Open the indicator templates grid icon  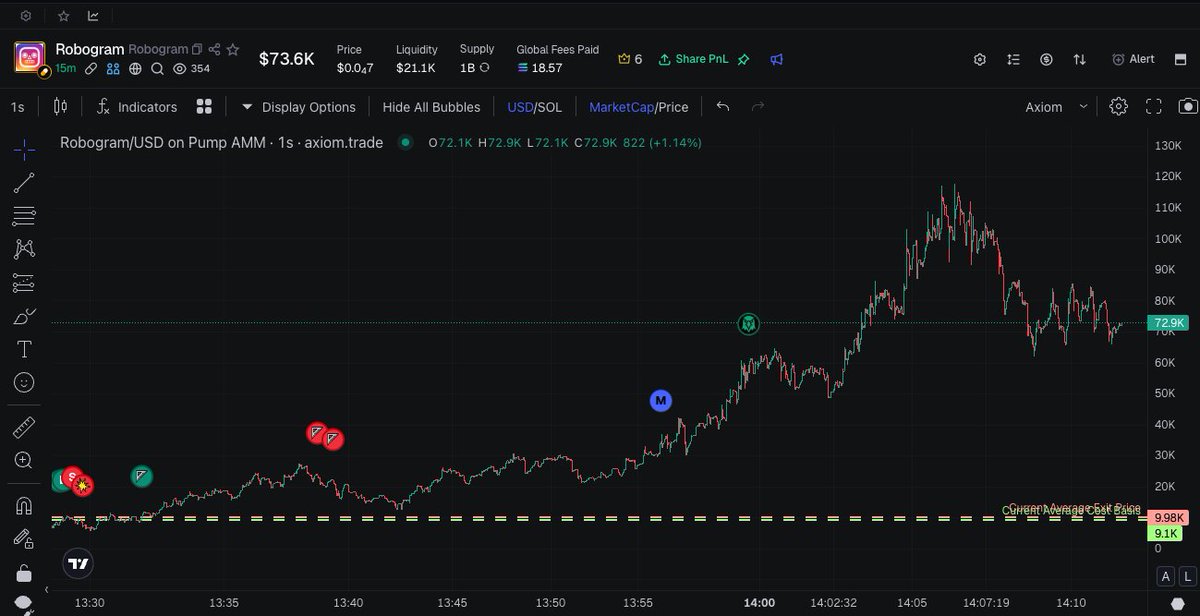click(205, 106)
